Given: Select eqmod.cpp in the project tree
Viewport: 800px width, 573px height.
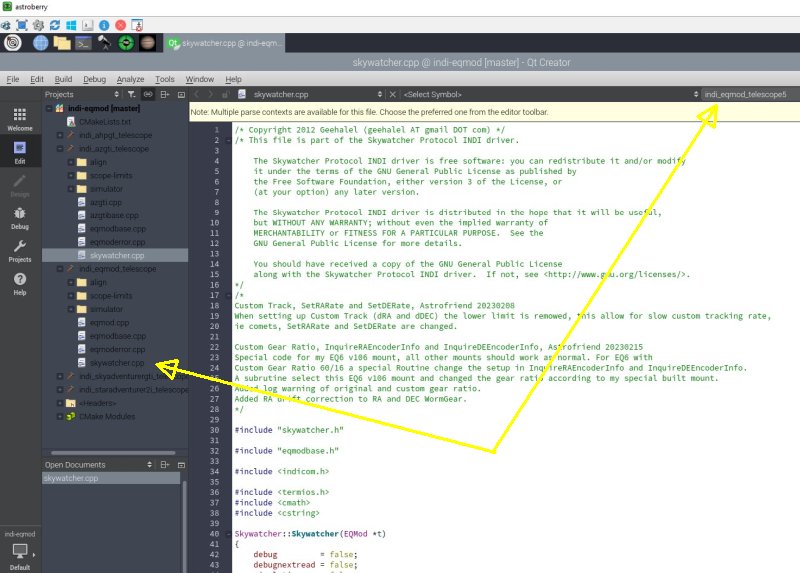Looking at the screenshot, I should (109, 322).
